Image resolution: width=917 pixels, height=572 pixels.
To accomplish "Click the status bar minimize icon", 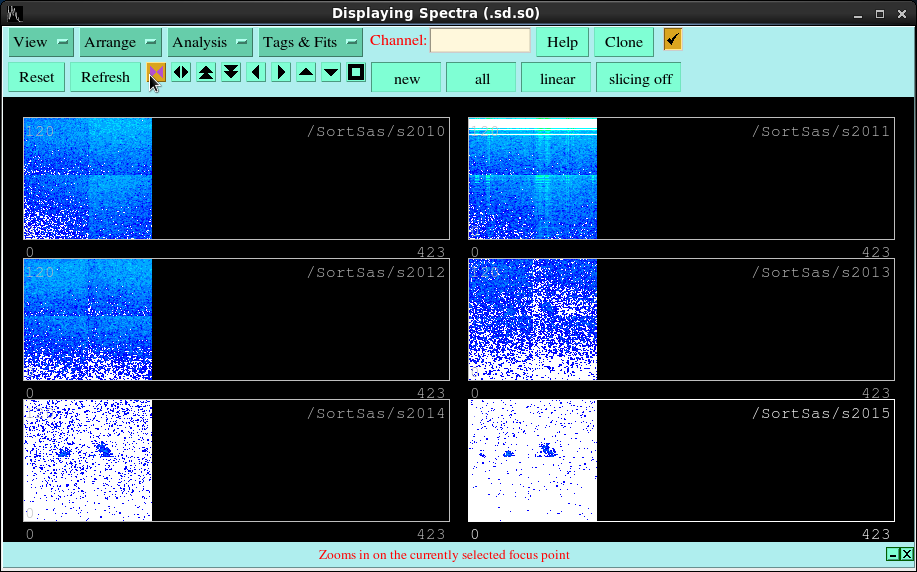I will point(892,554).
